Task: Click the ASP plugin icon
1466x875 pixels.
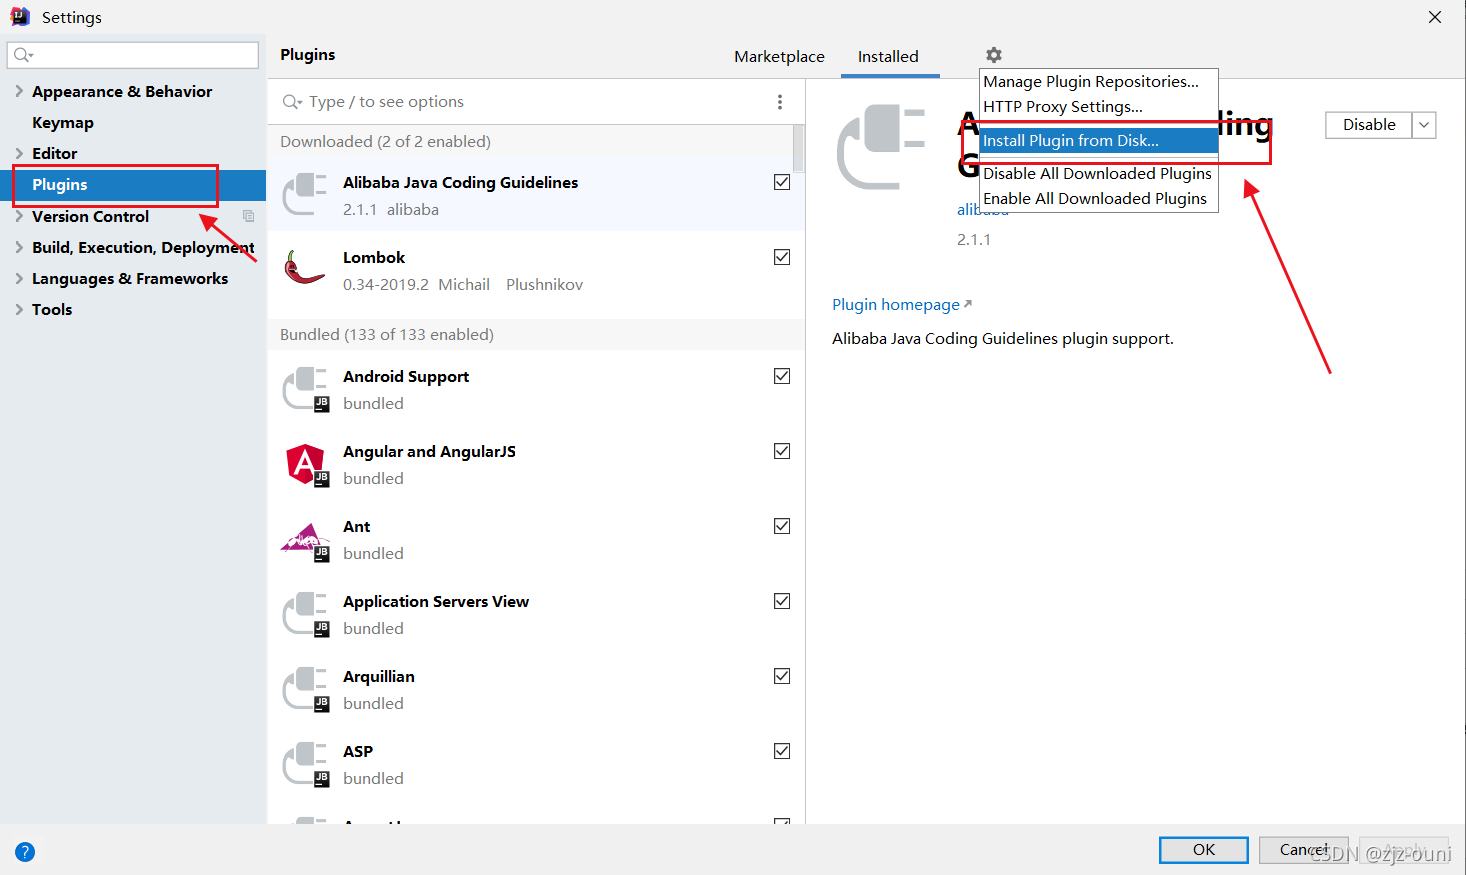Action: click(x=305, y=765)
